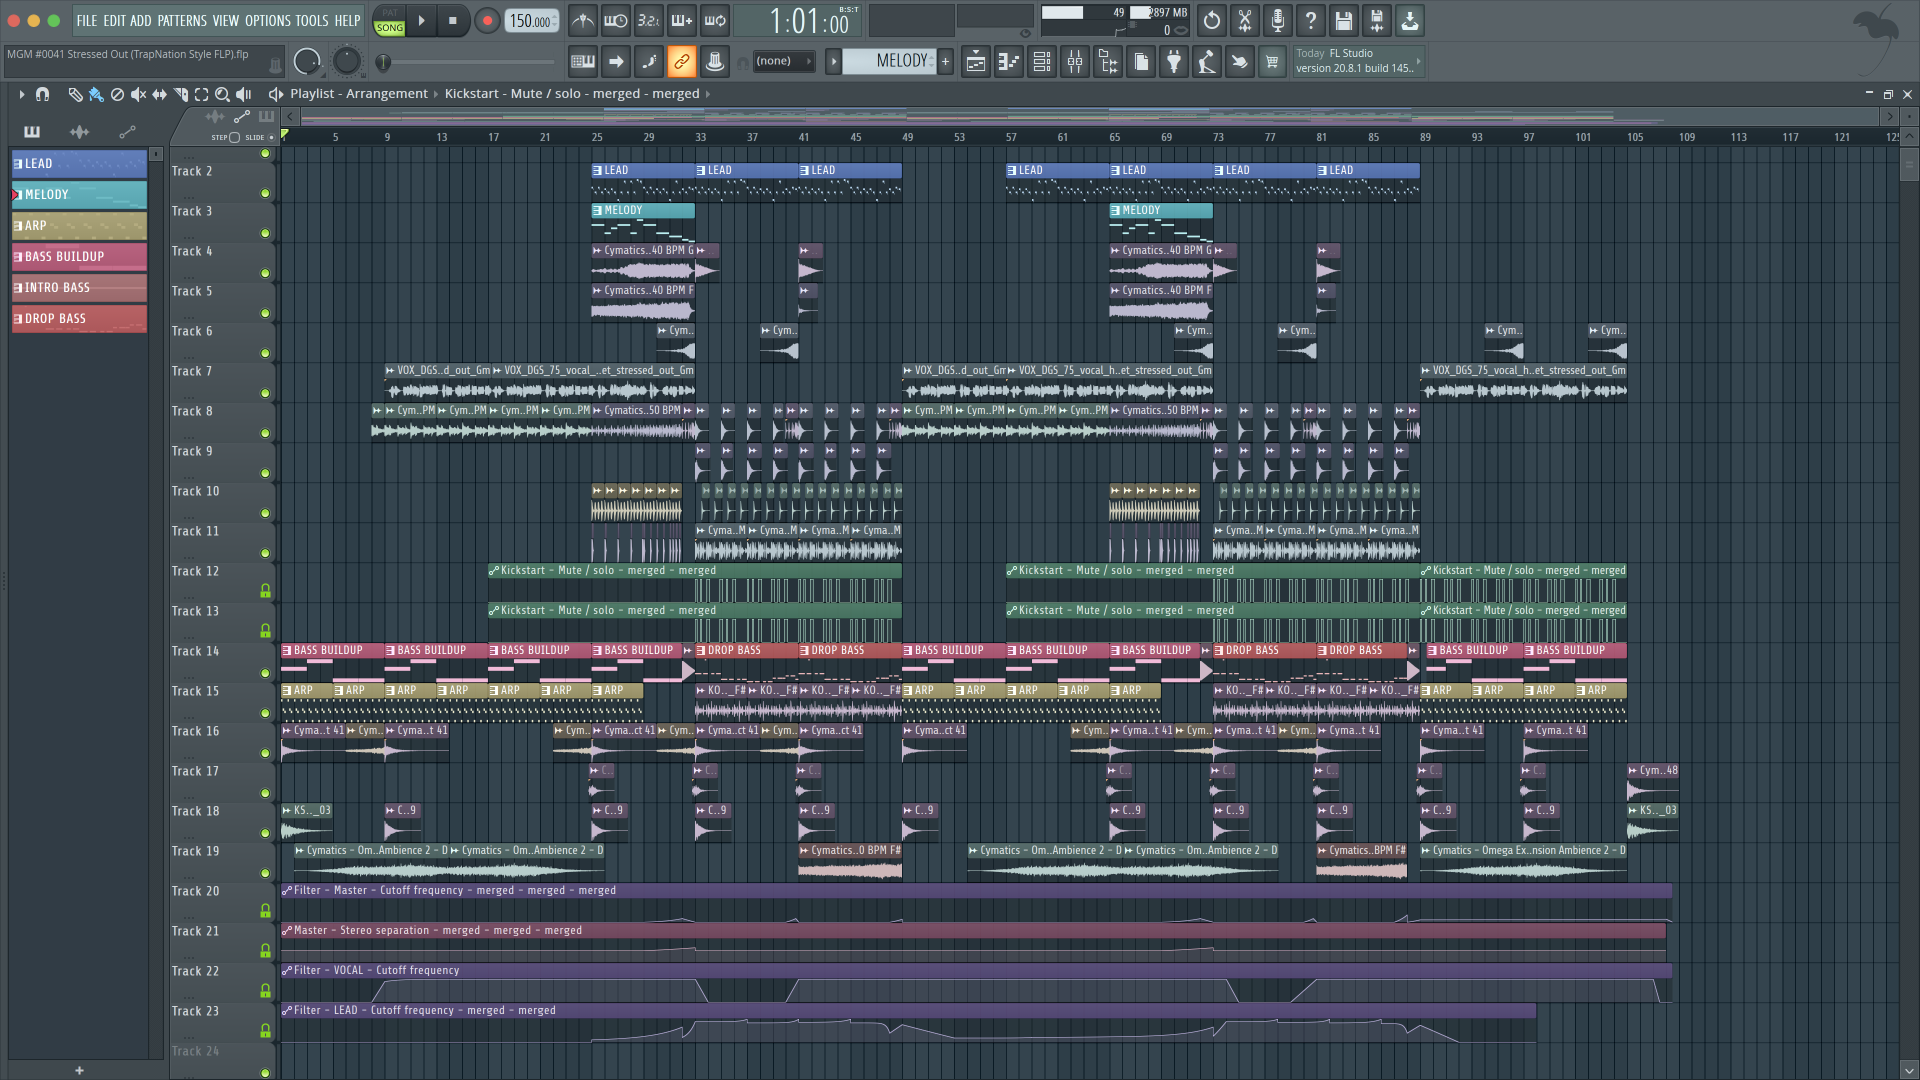Enable the countdown before recording icon
This screenshot has width=1920, height=1080.
[x=649, y=20]
